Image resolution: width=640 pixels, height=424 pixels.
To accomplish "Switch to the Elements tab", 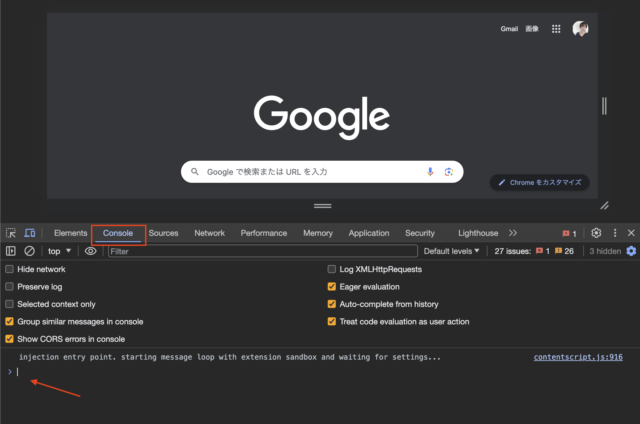I will tap(71, 233).
